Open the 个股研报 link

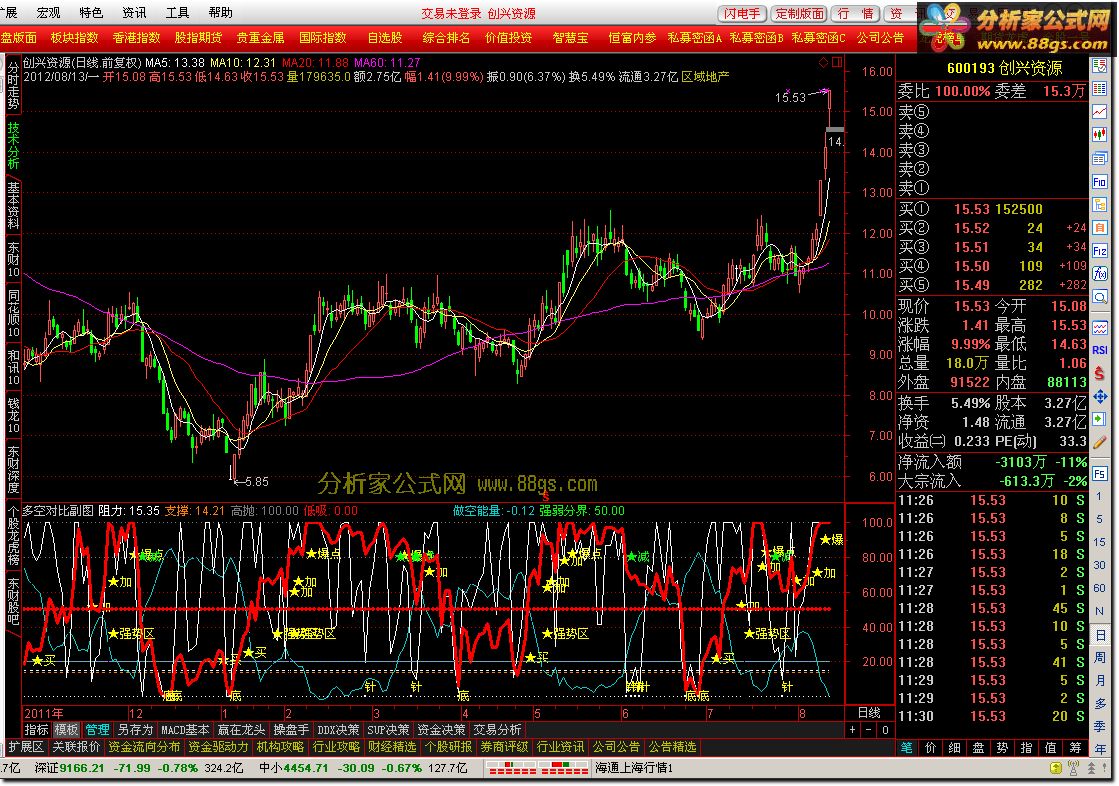tap(447, 747)
